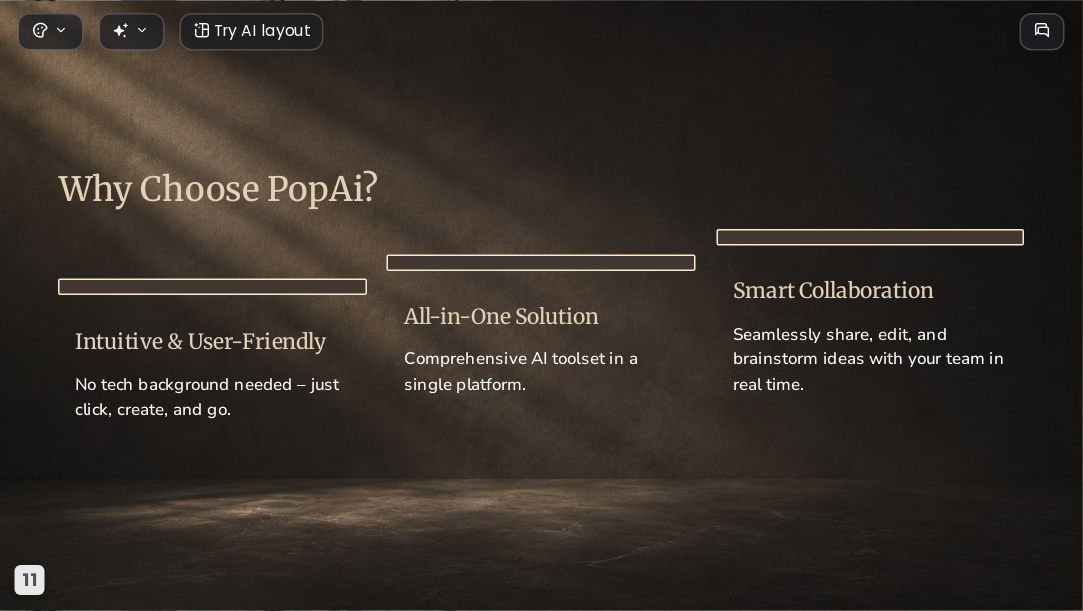Expand the AI sparkle dropdown chevron
Screen dimensions: 1083x611
click(x=142, y=30)
